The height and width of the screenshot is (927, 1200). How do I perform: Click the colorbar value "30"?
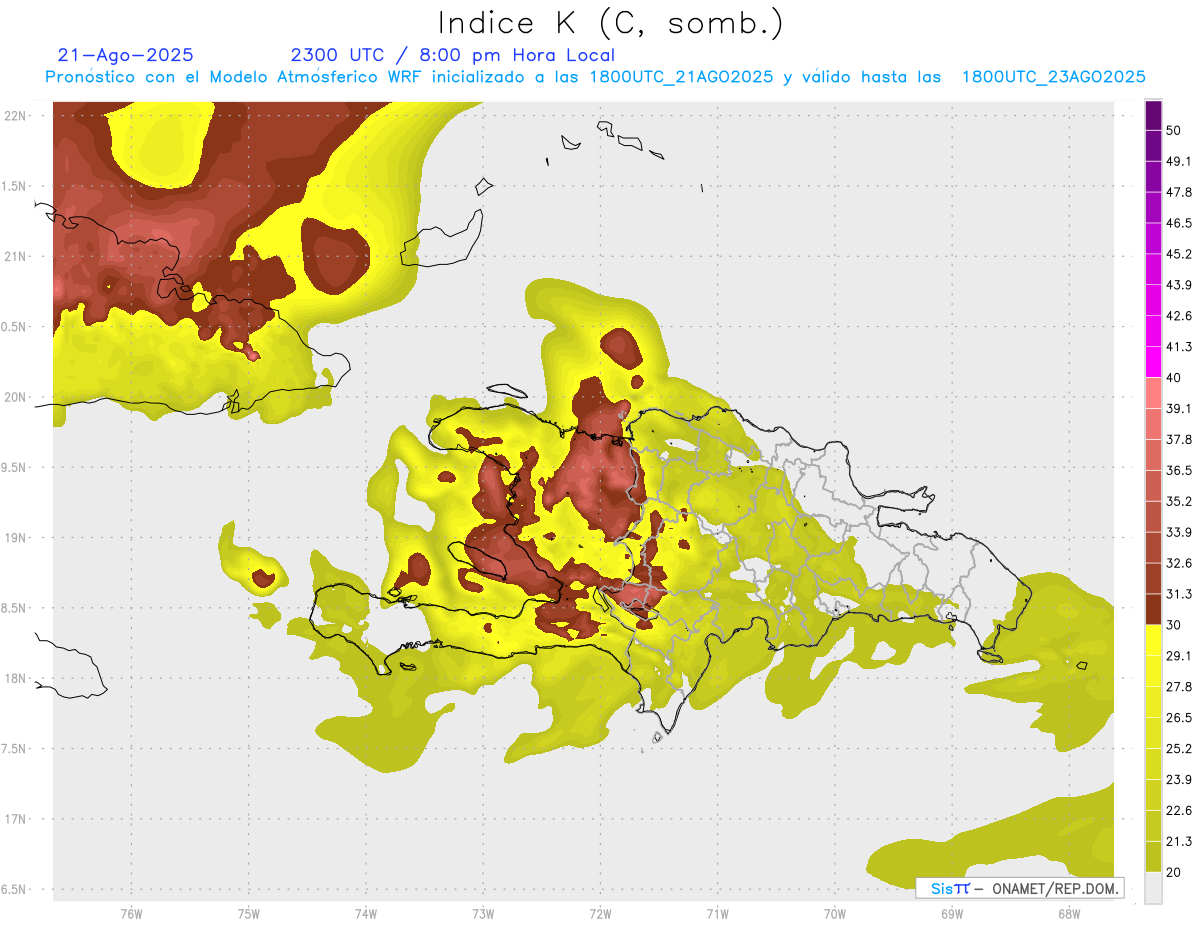(x=1174, y=625)
